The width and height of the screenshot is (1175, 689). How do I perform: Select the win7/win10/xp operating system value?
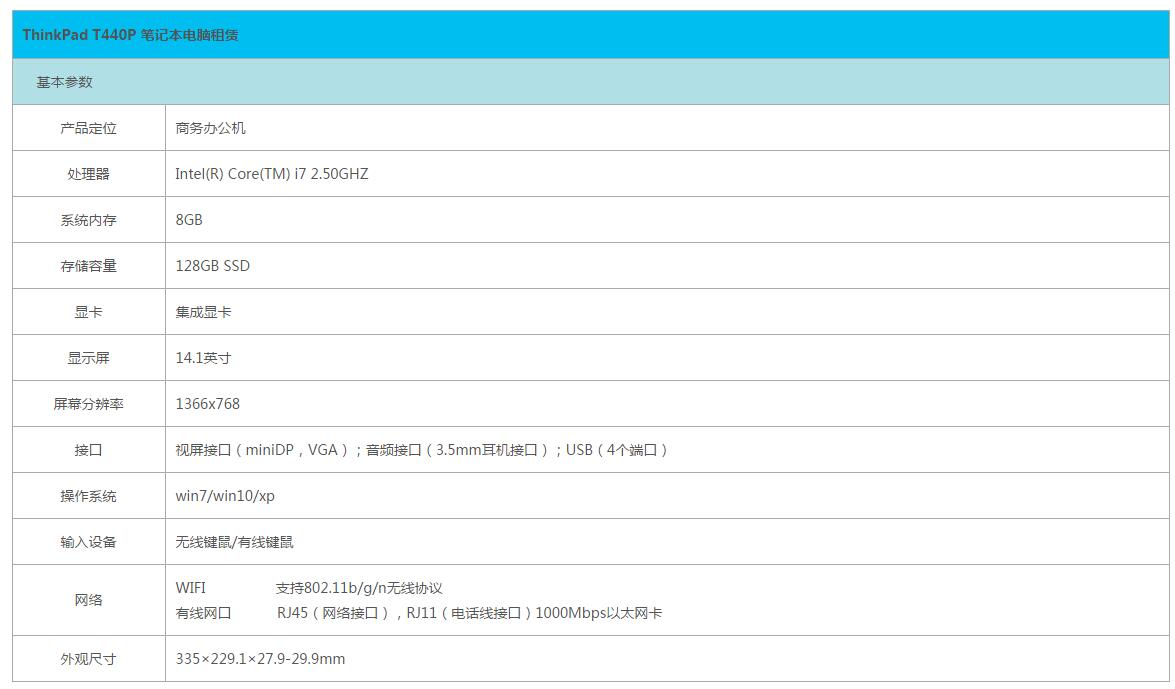[x=224, y=496]
